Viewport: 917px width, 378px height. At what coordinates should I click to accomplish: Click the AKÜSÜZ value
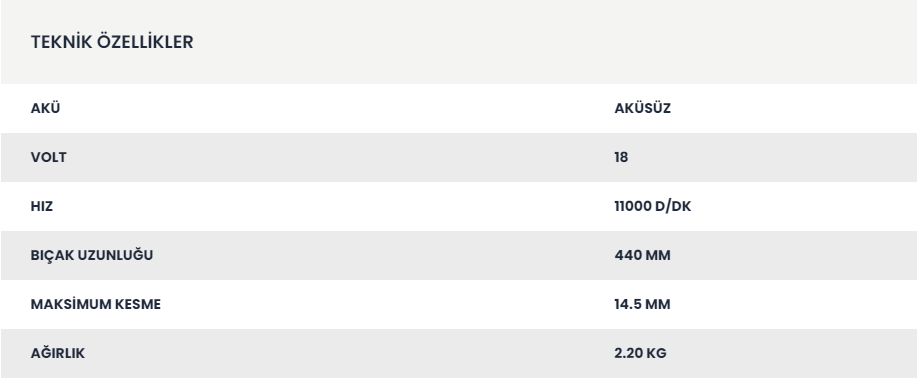[x=642, y=108]
